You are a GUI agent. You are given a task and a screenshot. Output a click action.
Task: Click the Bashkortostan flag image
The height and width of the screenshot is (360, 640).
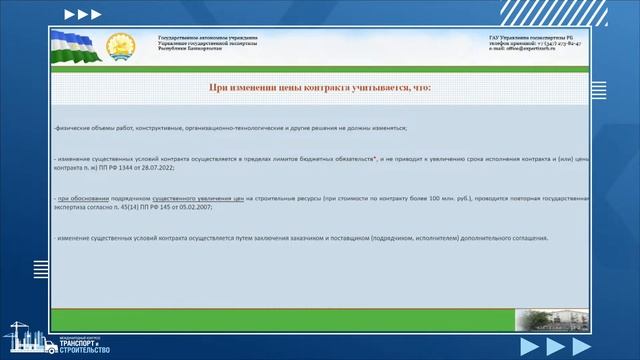coord(76,47)
